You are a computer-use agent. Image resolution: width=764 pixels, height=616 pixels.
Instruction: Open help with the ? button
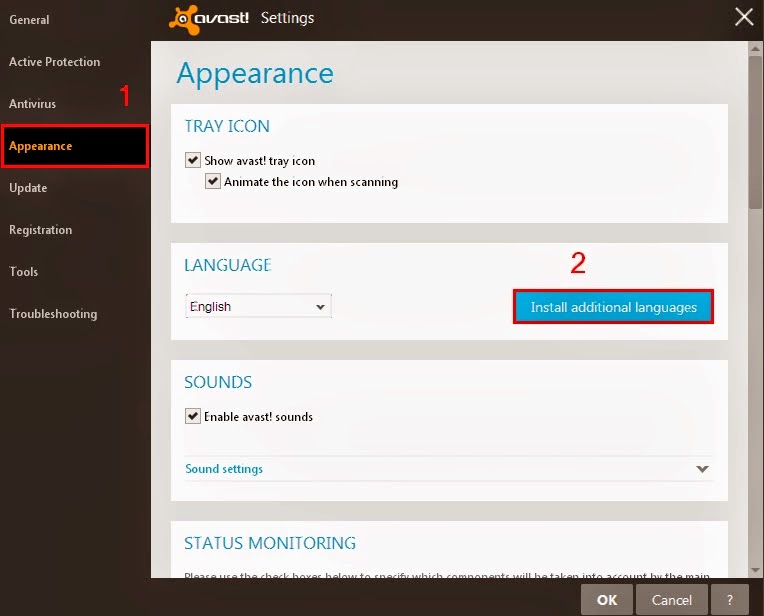click(729, 600)
